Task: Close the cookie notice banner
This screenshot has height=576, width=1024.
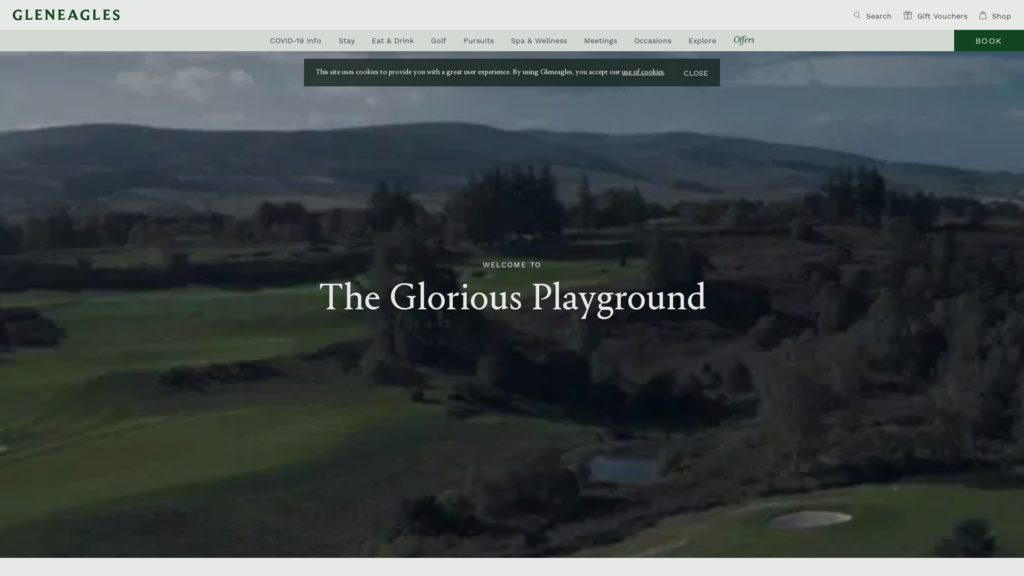Action: 695,73
